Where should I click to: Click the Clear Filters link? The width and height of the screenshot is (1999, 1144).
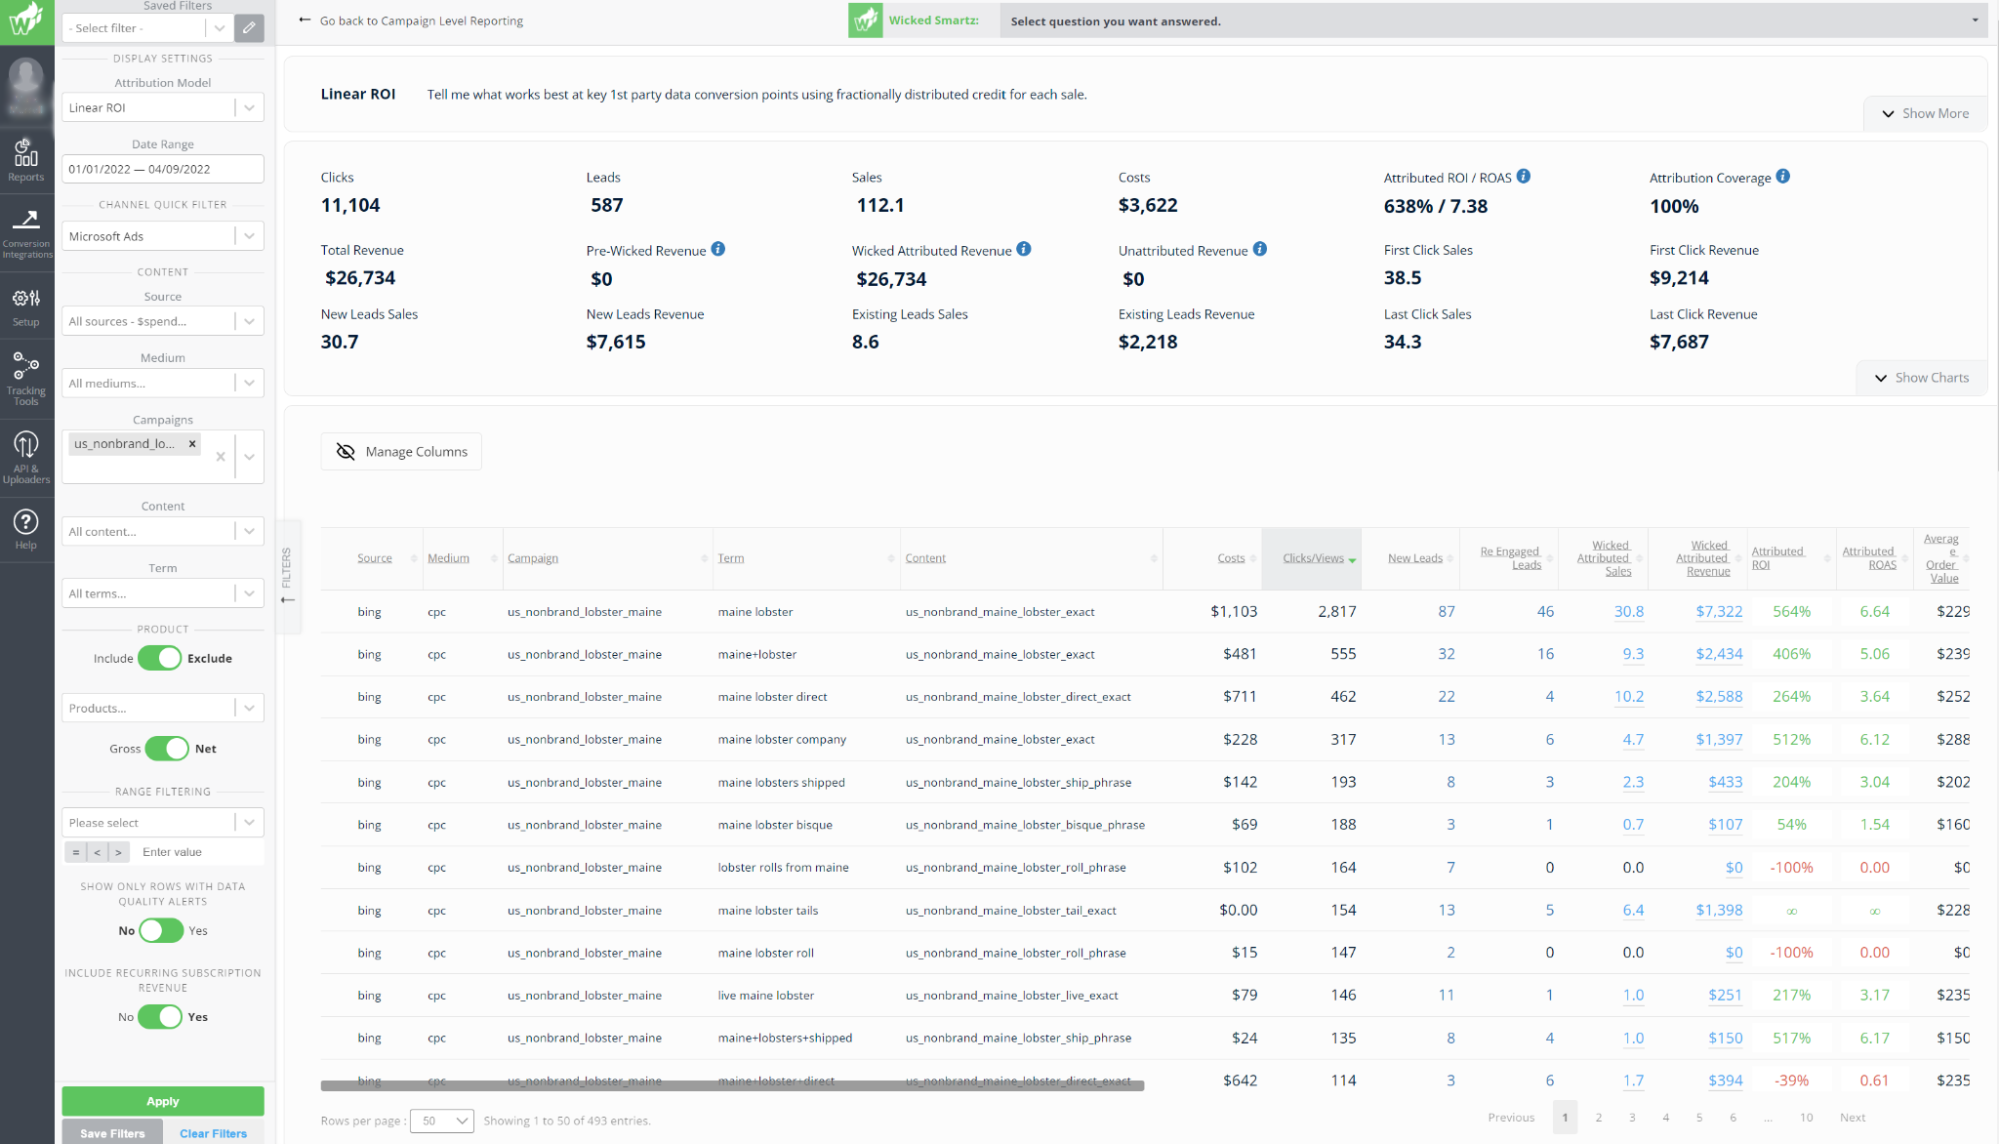tap(213, 1133)
